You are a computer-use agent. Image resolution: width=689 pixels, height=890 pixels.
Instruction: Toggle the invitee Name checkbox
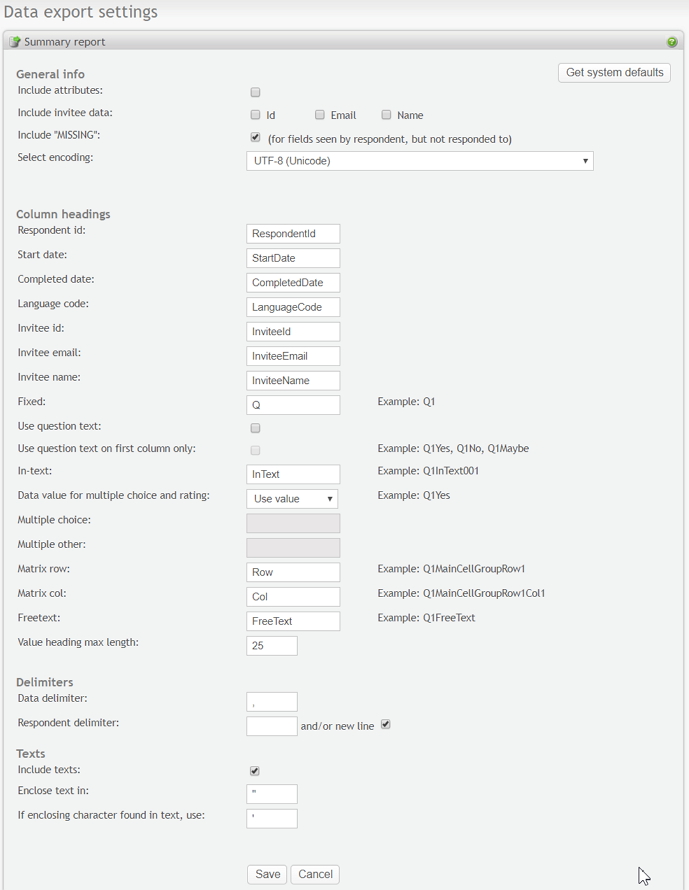pyautogui.click(x=386, y=115)
